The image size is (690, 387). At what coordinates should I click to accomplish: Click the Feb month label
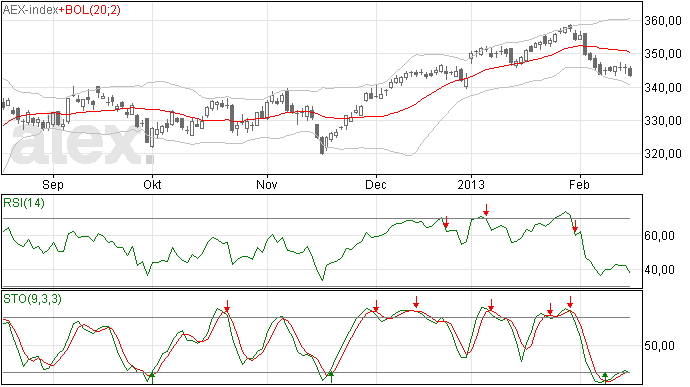(x=579, y=184)
